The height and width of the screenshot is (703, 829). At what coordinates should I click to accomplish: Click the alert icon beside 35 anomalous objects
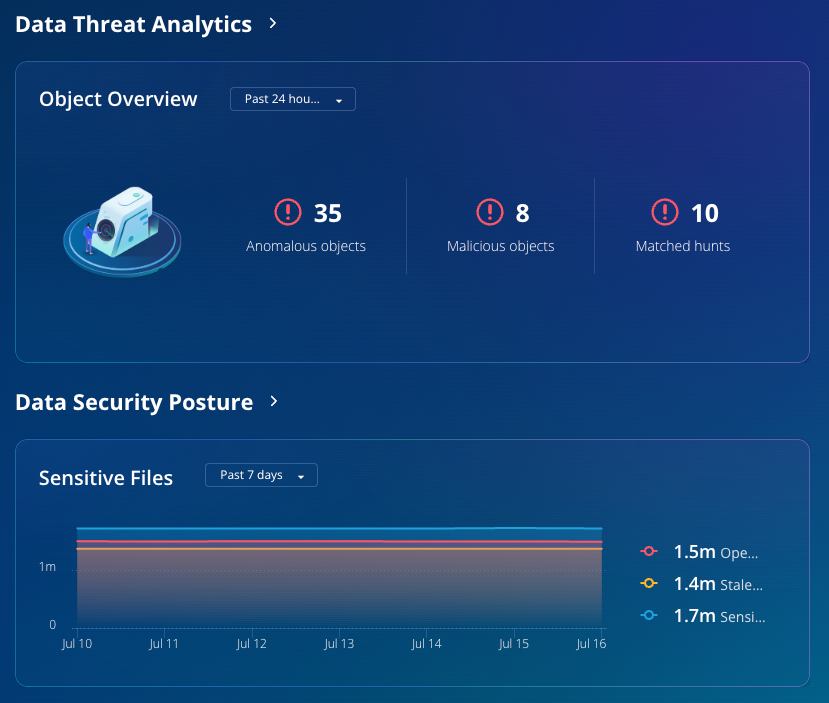(288, 212)
